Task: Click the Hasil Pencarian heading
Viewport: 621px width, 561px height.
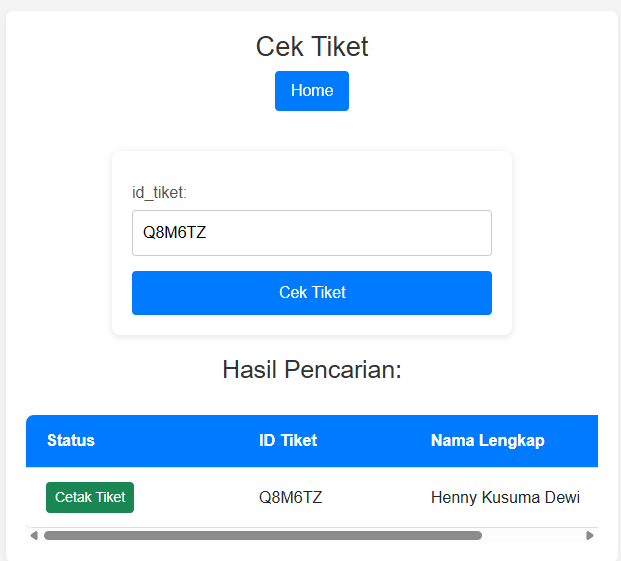Action: point(312,370)
